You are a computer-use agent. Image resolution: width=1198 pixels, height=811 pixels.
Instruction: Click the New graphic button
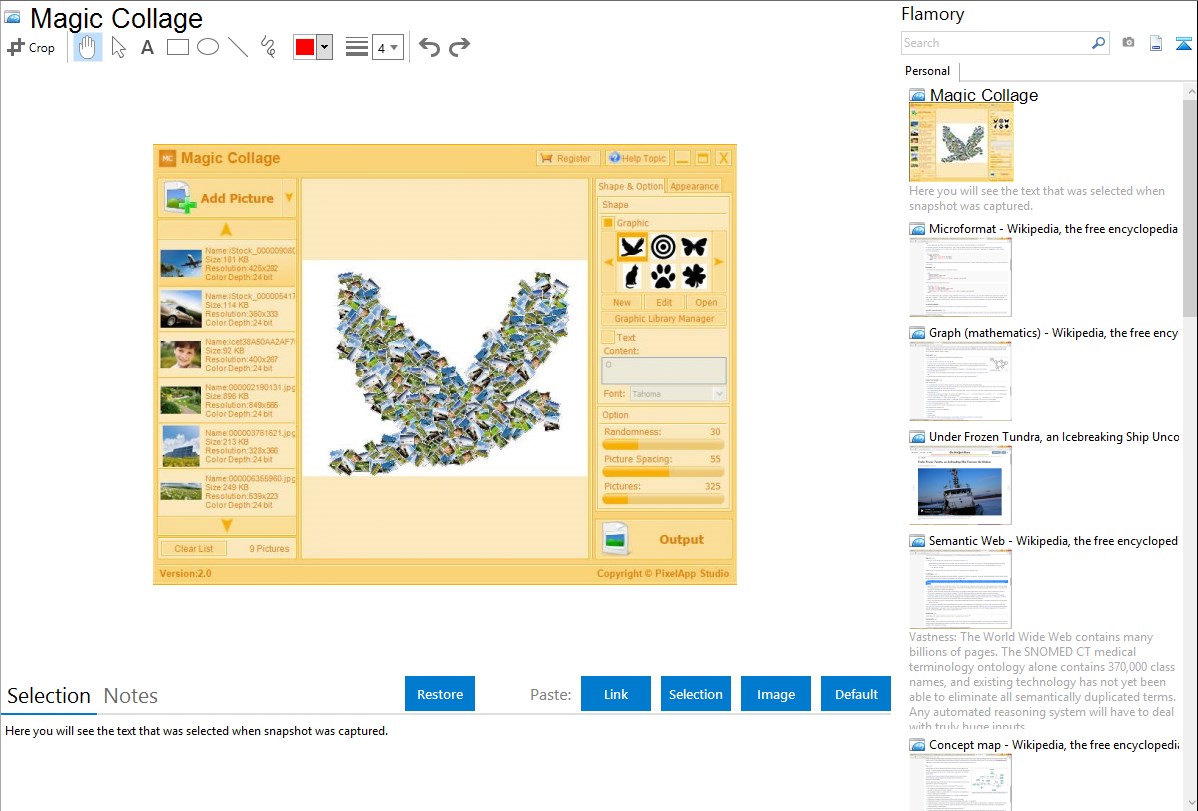tap(622, 303)
